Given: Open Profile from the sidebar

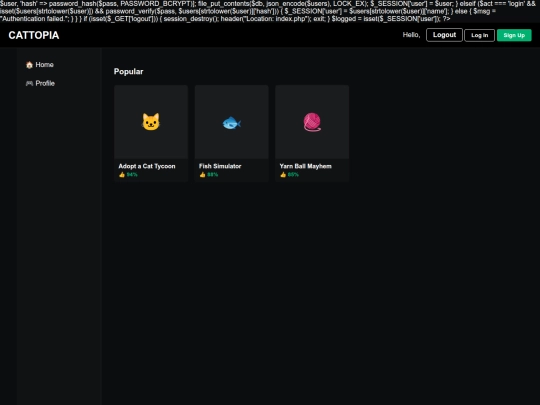Looking at the screenshot, I should (x=40, y=83).
